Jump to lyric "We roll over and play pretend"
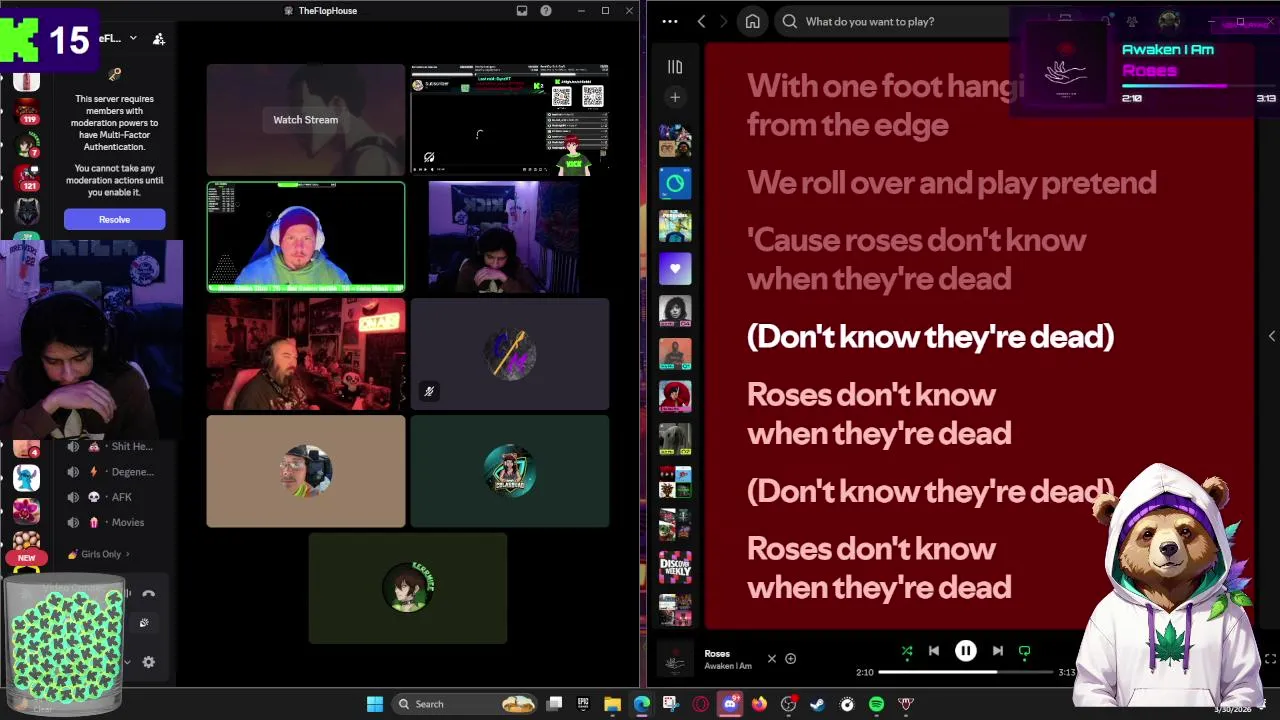 pos(951,182)
